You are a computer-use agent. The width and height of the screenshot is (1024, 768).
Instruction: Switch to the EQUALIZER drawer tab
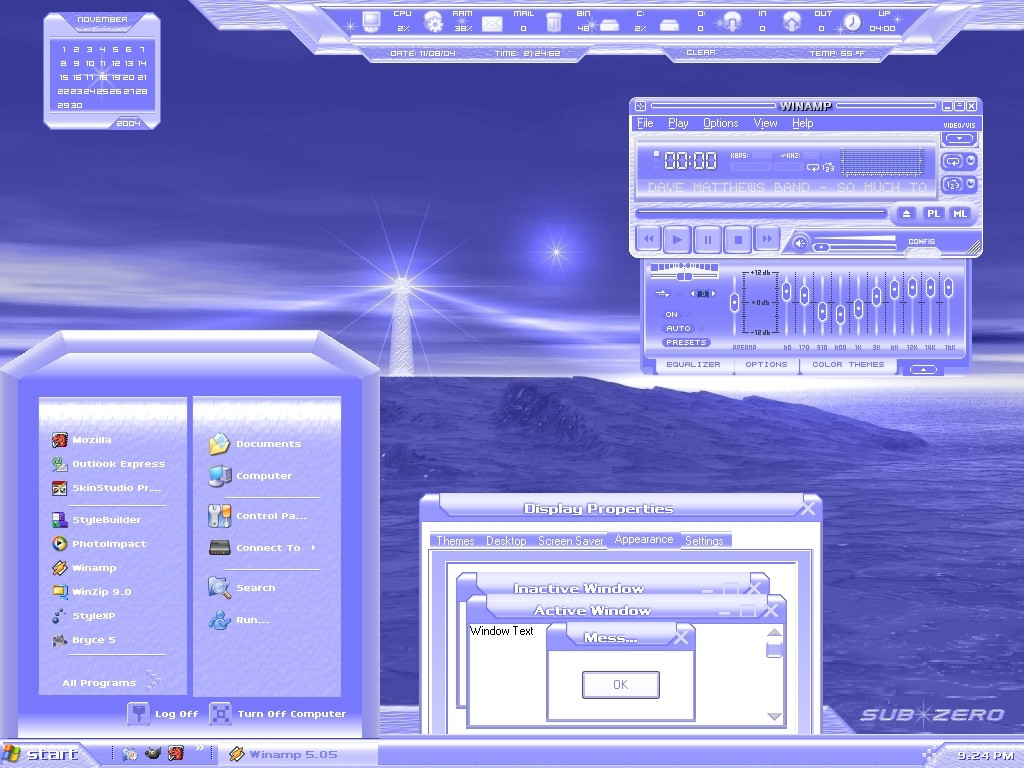(x=693, y=364)
